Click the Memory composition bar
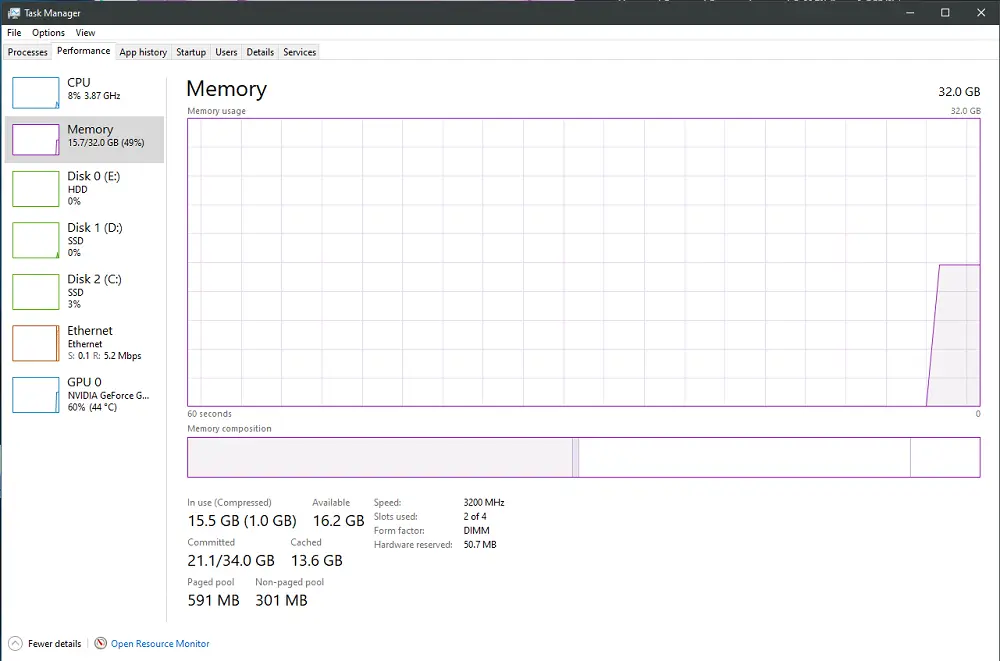This screenshot has width=1000, height=661. (x=583, y=457)
